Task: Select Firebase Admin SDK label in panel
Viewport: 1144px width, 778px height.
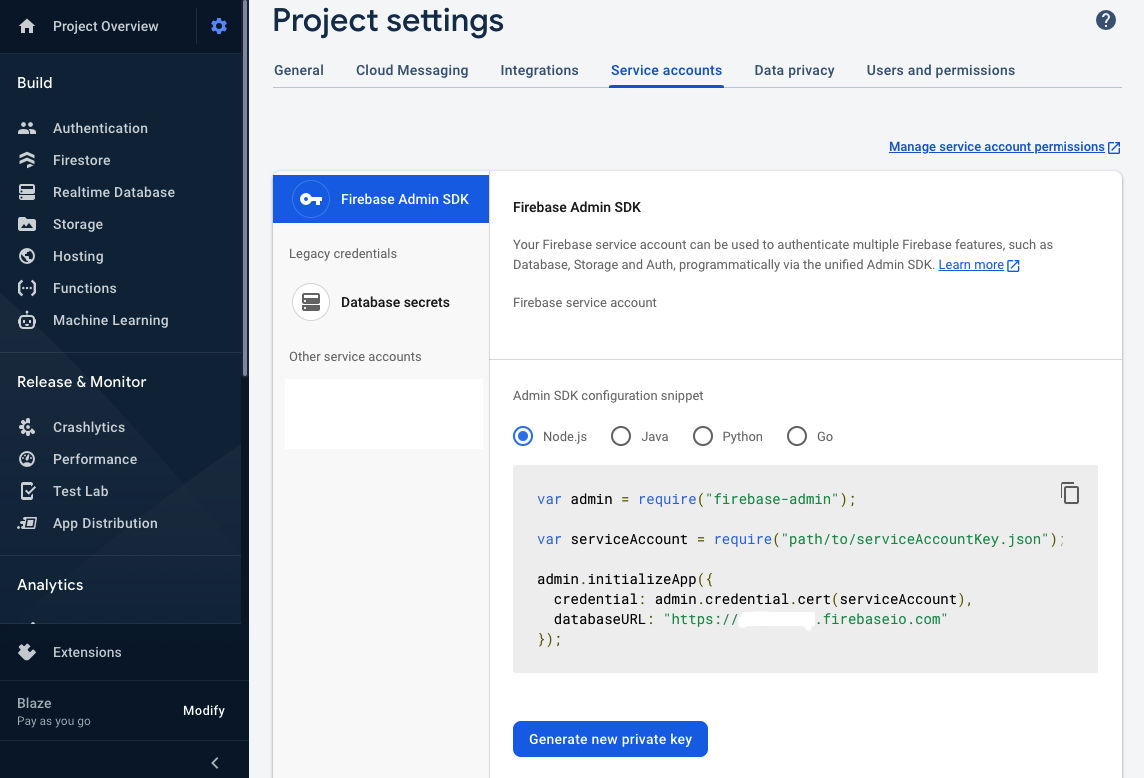Action: coord(404,199)
